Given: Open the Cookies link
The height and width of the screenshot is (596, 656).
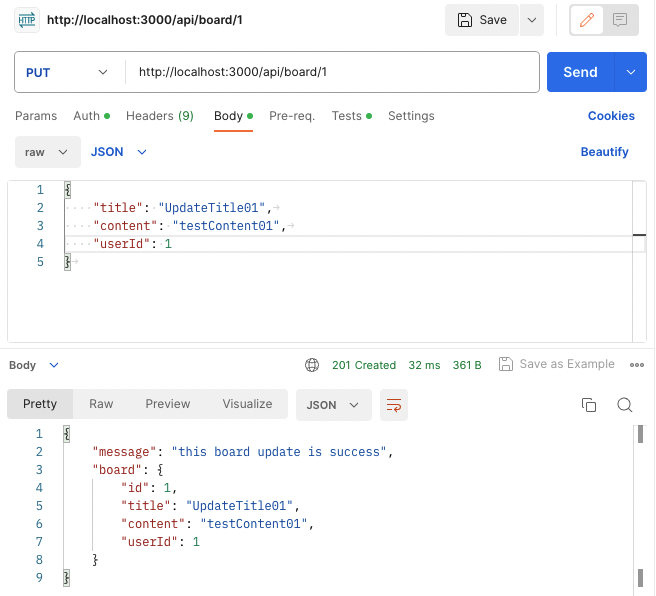Looking at the screenshot, I should 611,116.
